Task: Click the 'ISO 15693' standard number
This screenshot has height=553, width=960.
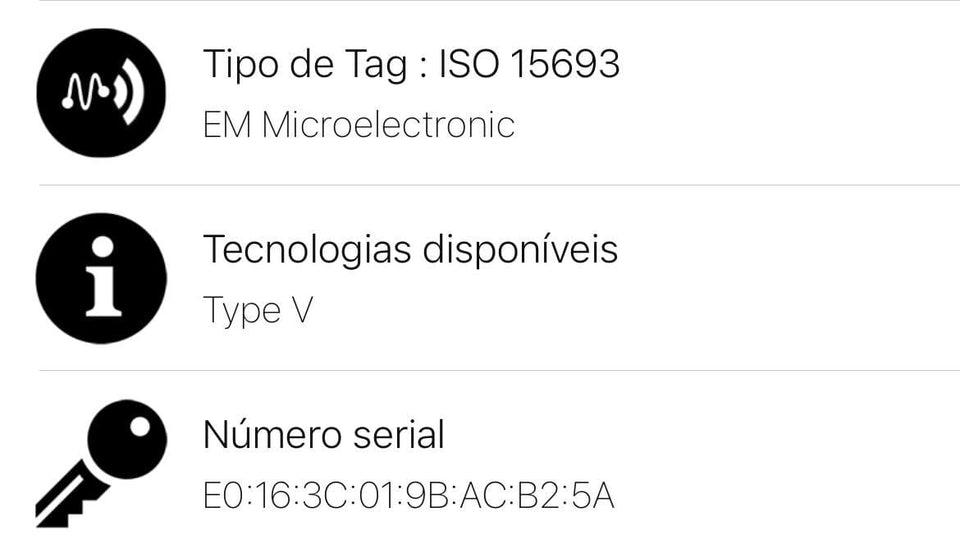Action: [529, 64]
